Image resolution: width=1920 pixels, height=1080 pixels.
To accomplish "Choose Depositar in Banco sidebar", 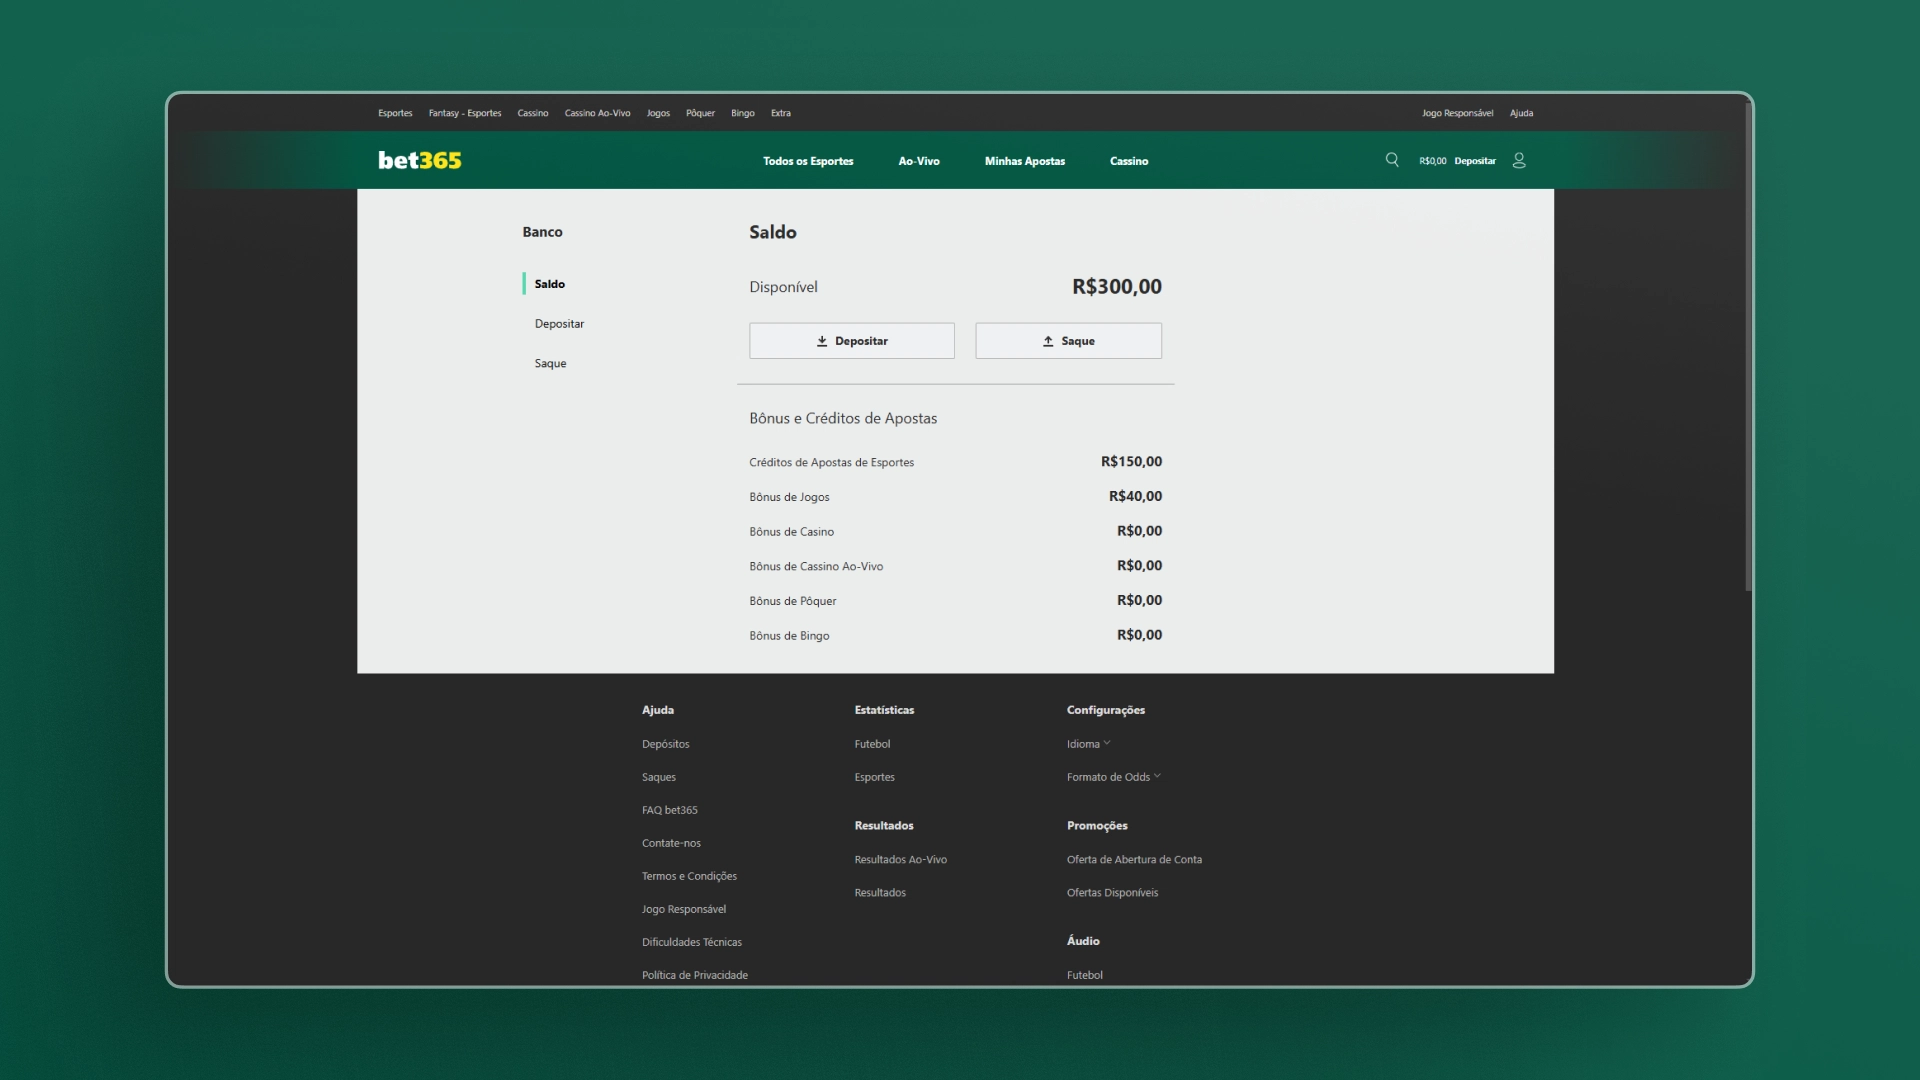I will point(559,324).
